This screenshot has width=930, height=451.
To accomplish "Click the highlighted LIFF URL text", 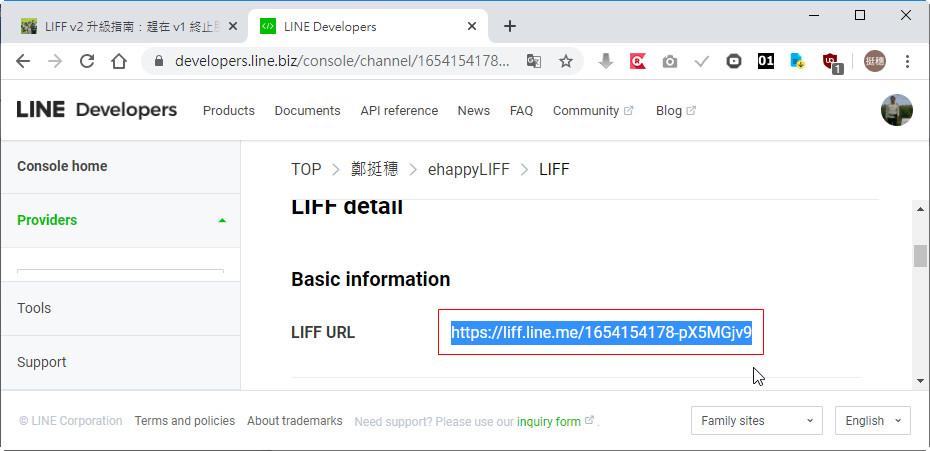I will pyautogui.click(x=601, y=332).
